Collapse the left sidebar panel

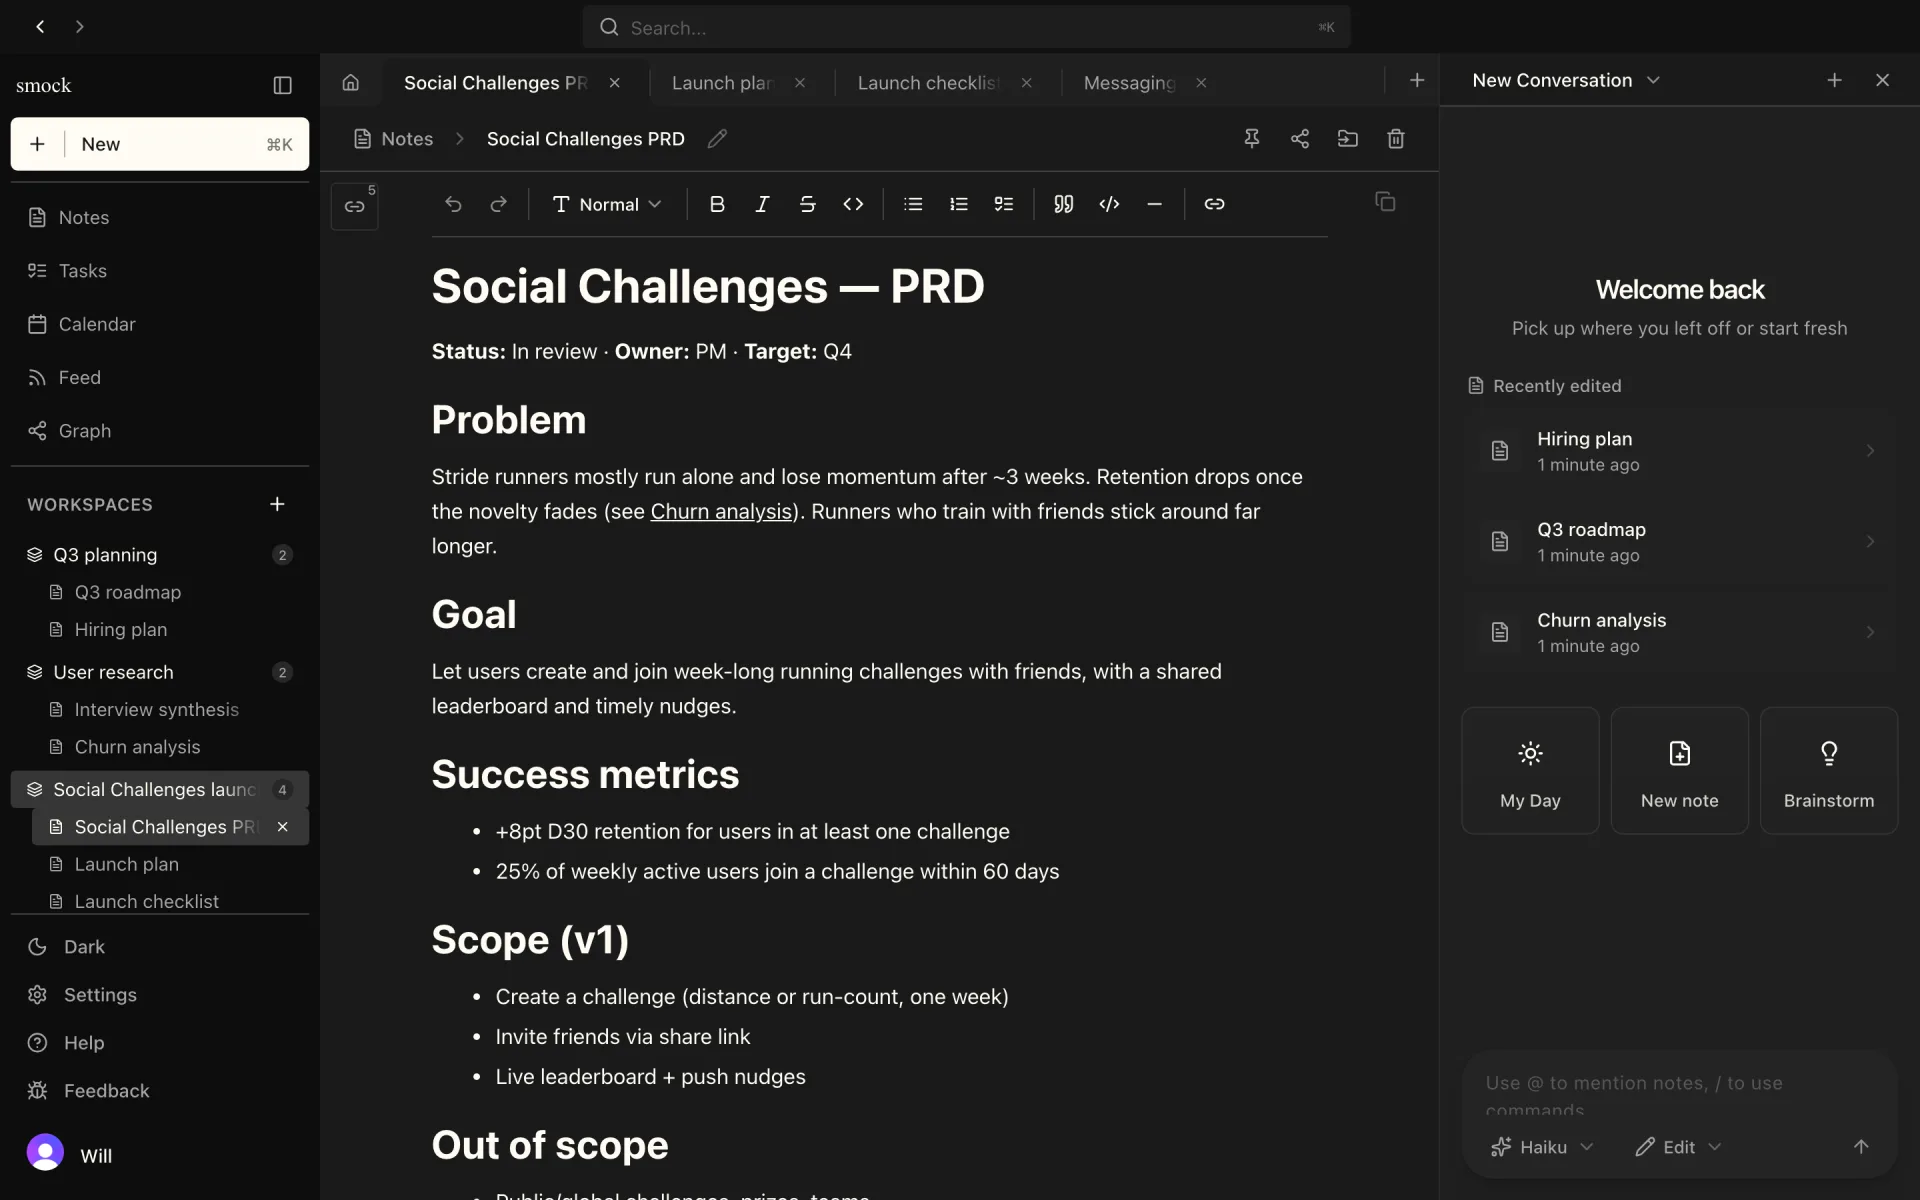coord(283,85)
